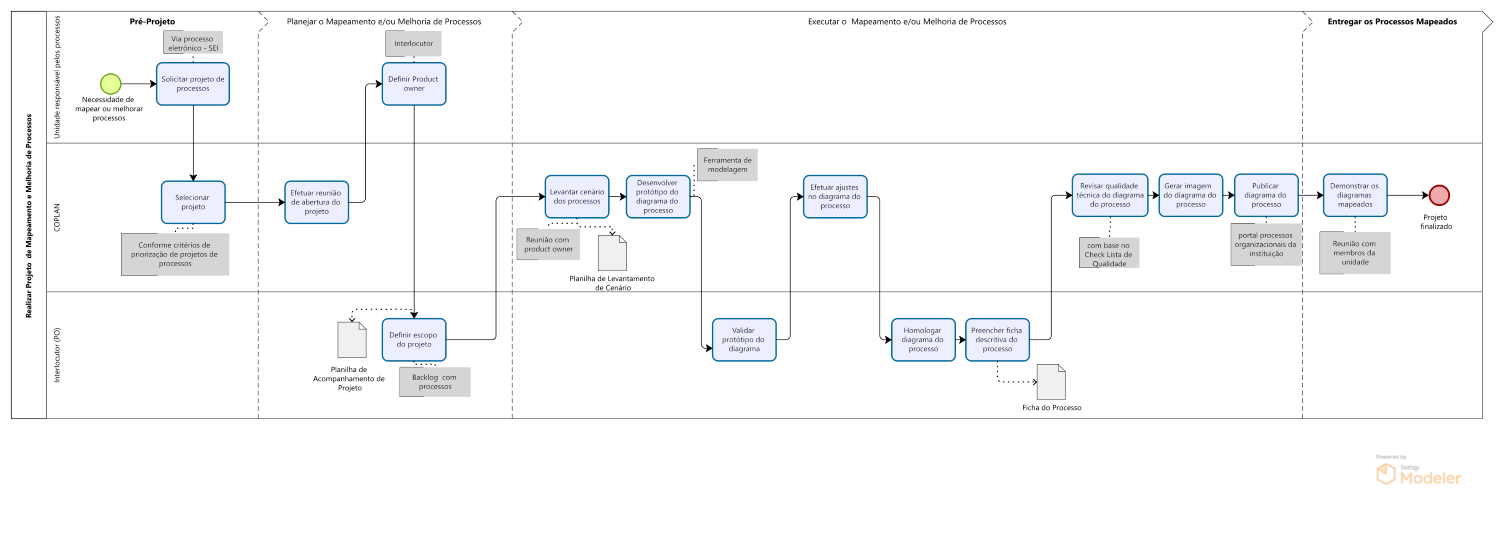Click the Conforme critérios de priorização annotation
This screenshot has width=1500, height=540.
(175, 254)
